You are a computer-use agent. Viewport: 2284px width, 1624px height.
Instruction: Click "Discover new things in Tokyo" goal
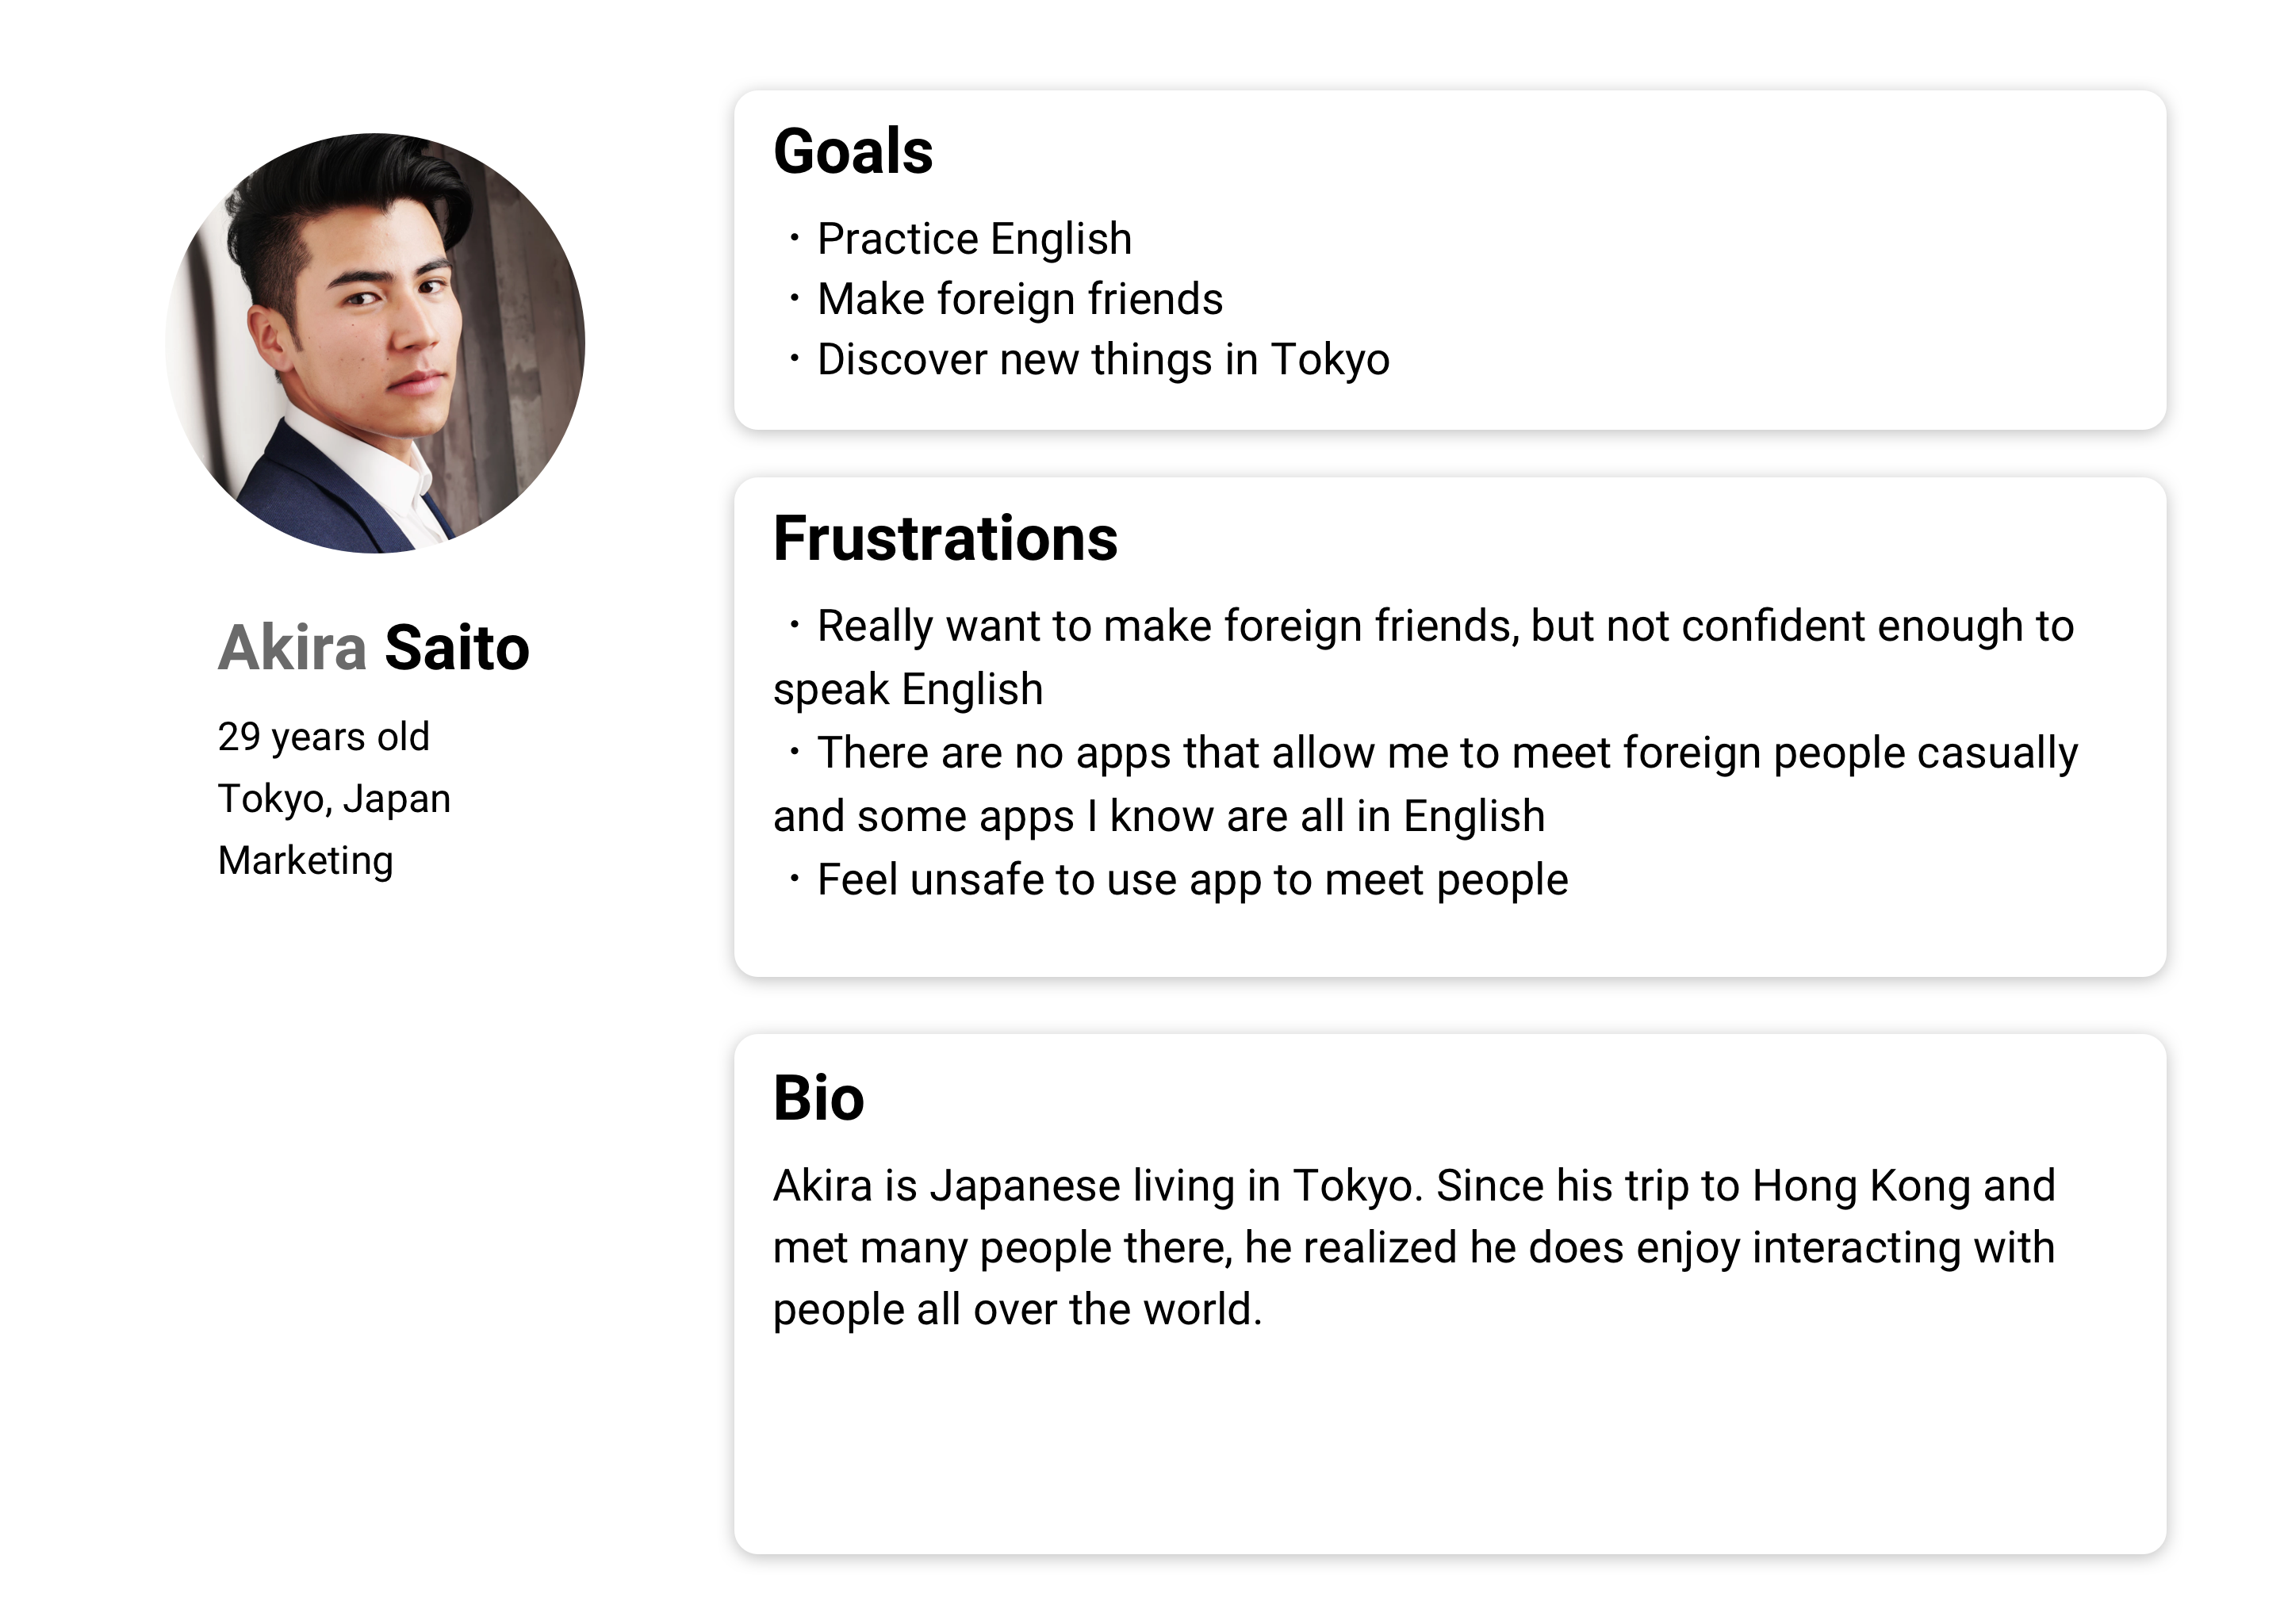(x=1102, y=359)
